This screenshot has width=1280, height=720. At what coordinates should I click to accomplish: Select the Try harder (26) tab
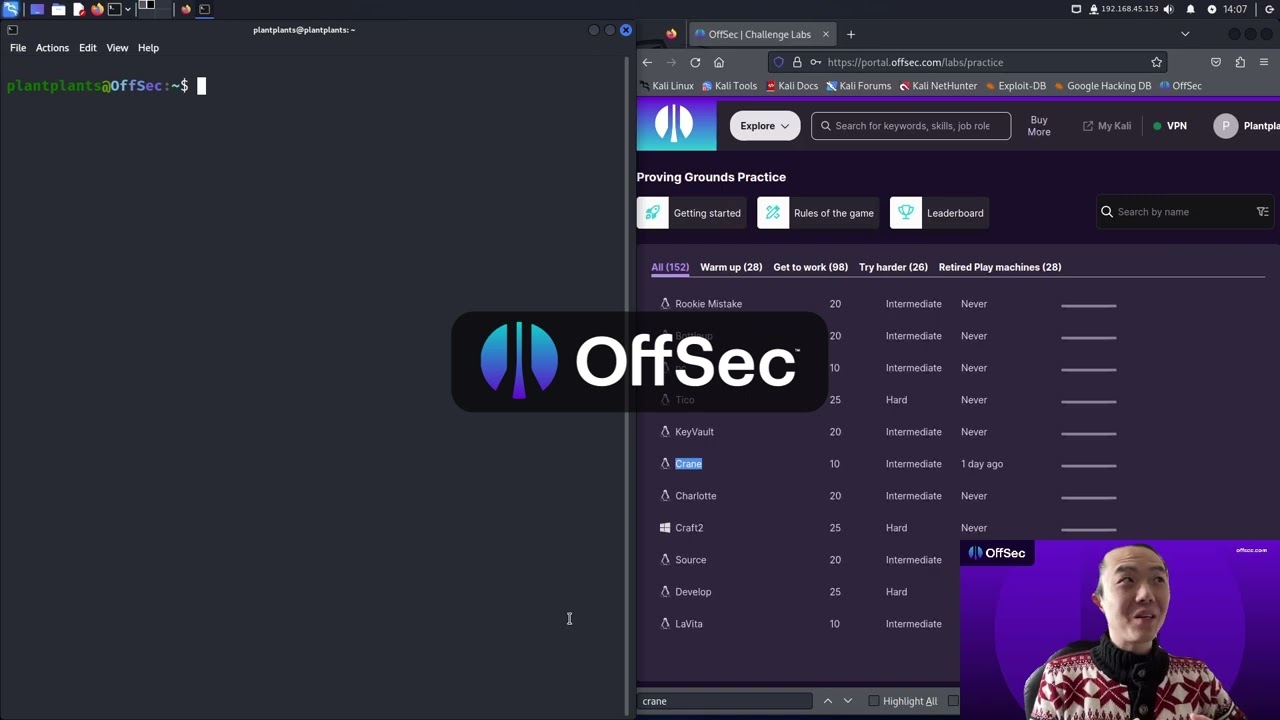[893, 267]
